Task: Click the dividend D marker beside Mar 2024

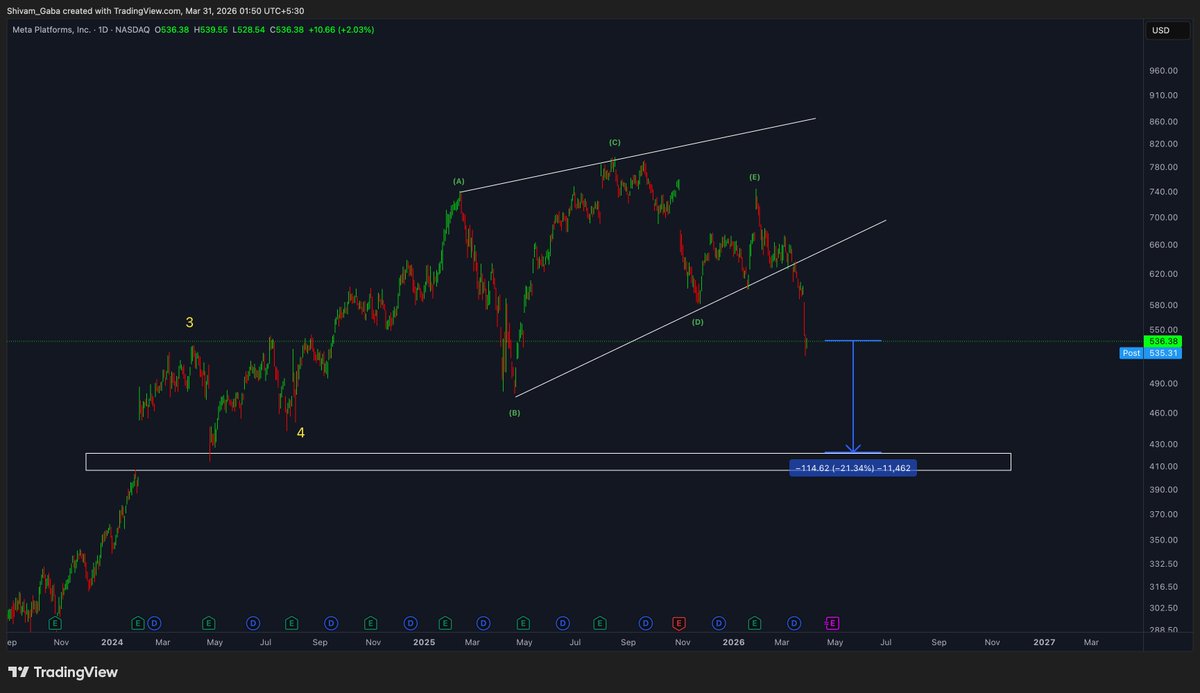Action: (154, 622)
